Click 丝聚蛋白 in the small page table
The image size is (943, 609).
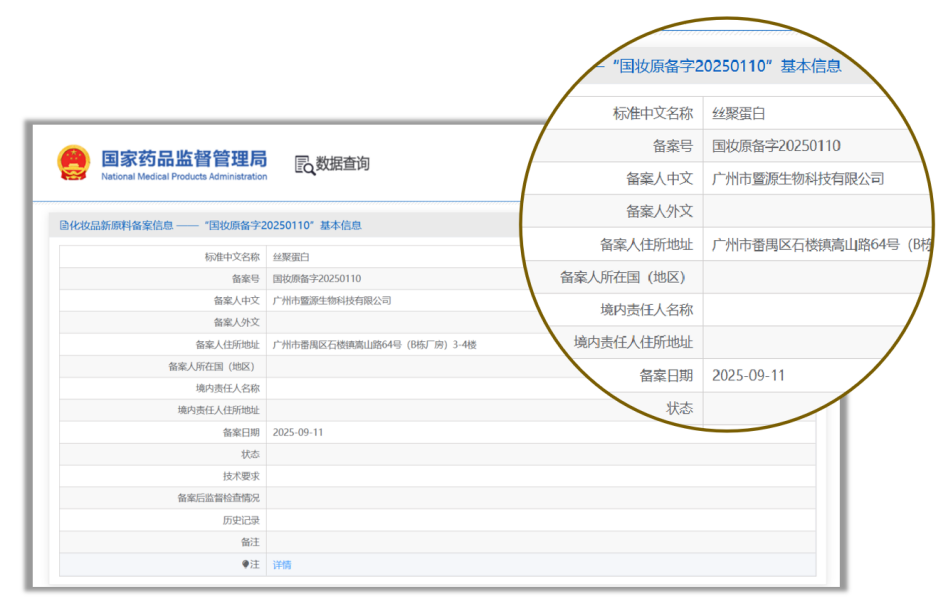[291, 257]
